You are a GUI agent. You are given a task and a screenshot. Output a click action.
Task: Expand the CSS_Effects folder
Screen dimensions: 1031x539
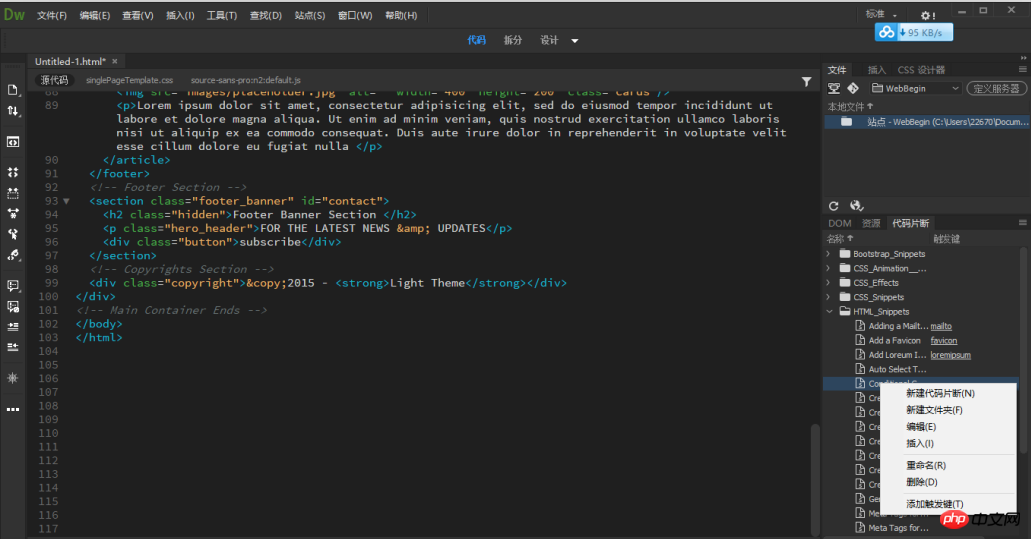(x=828, y=283)
